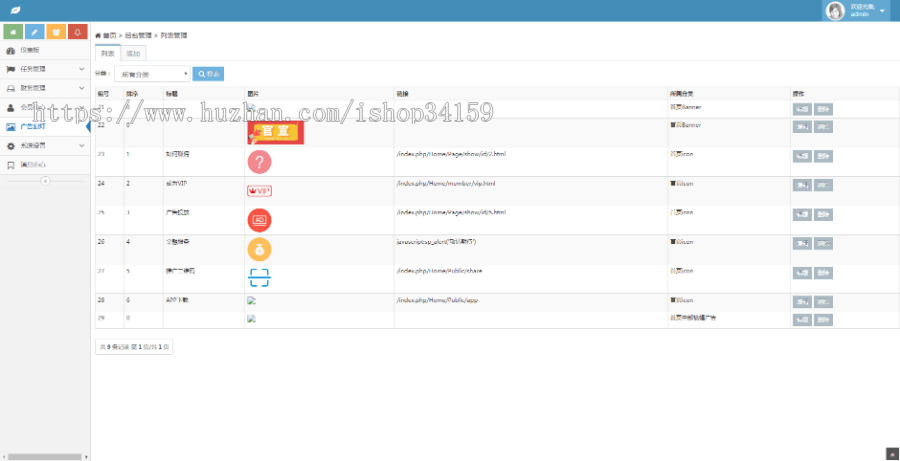This screenshot has width=900, height=461.
Task: Click the delete button for row 29
Action: click(x=823, y=320)
